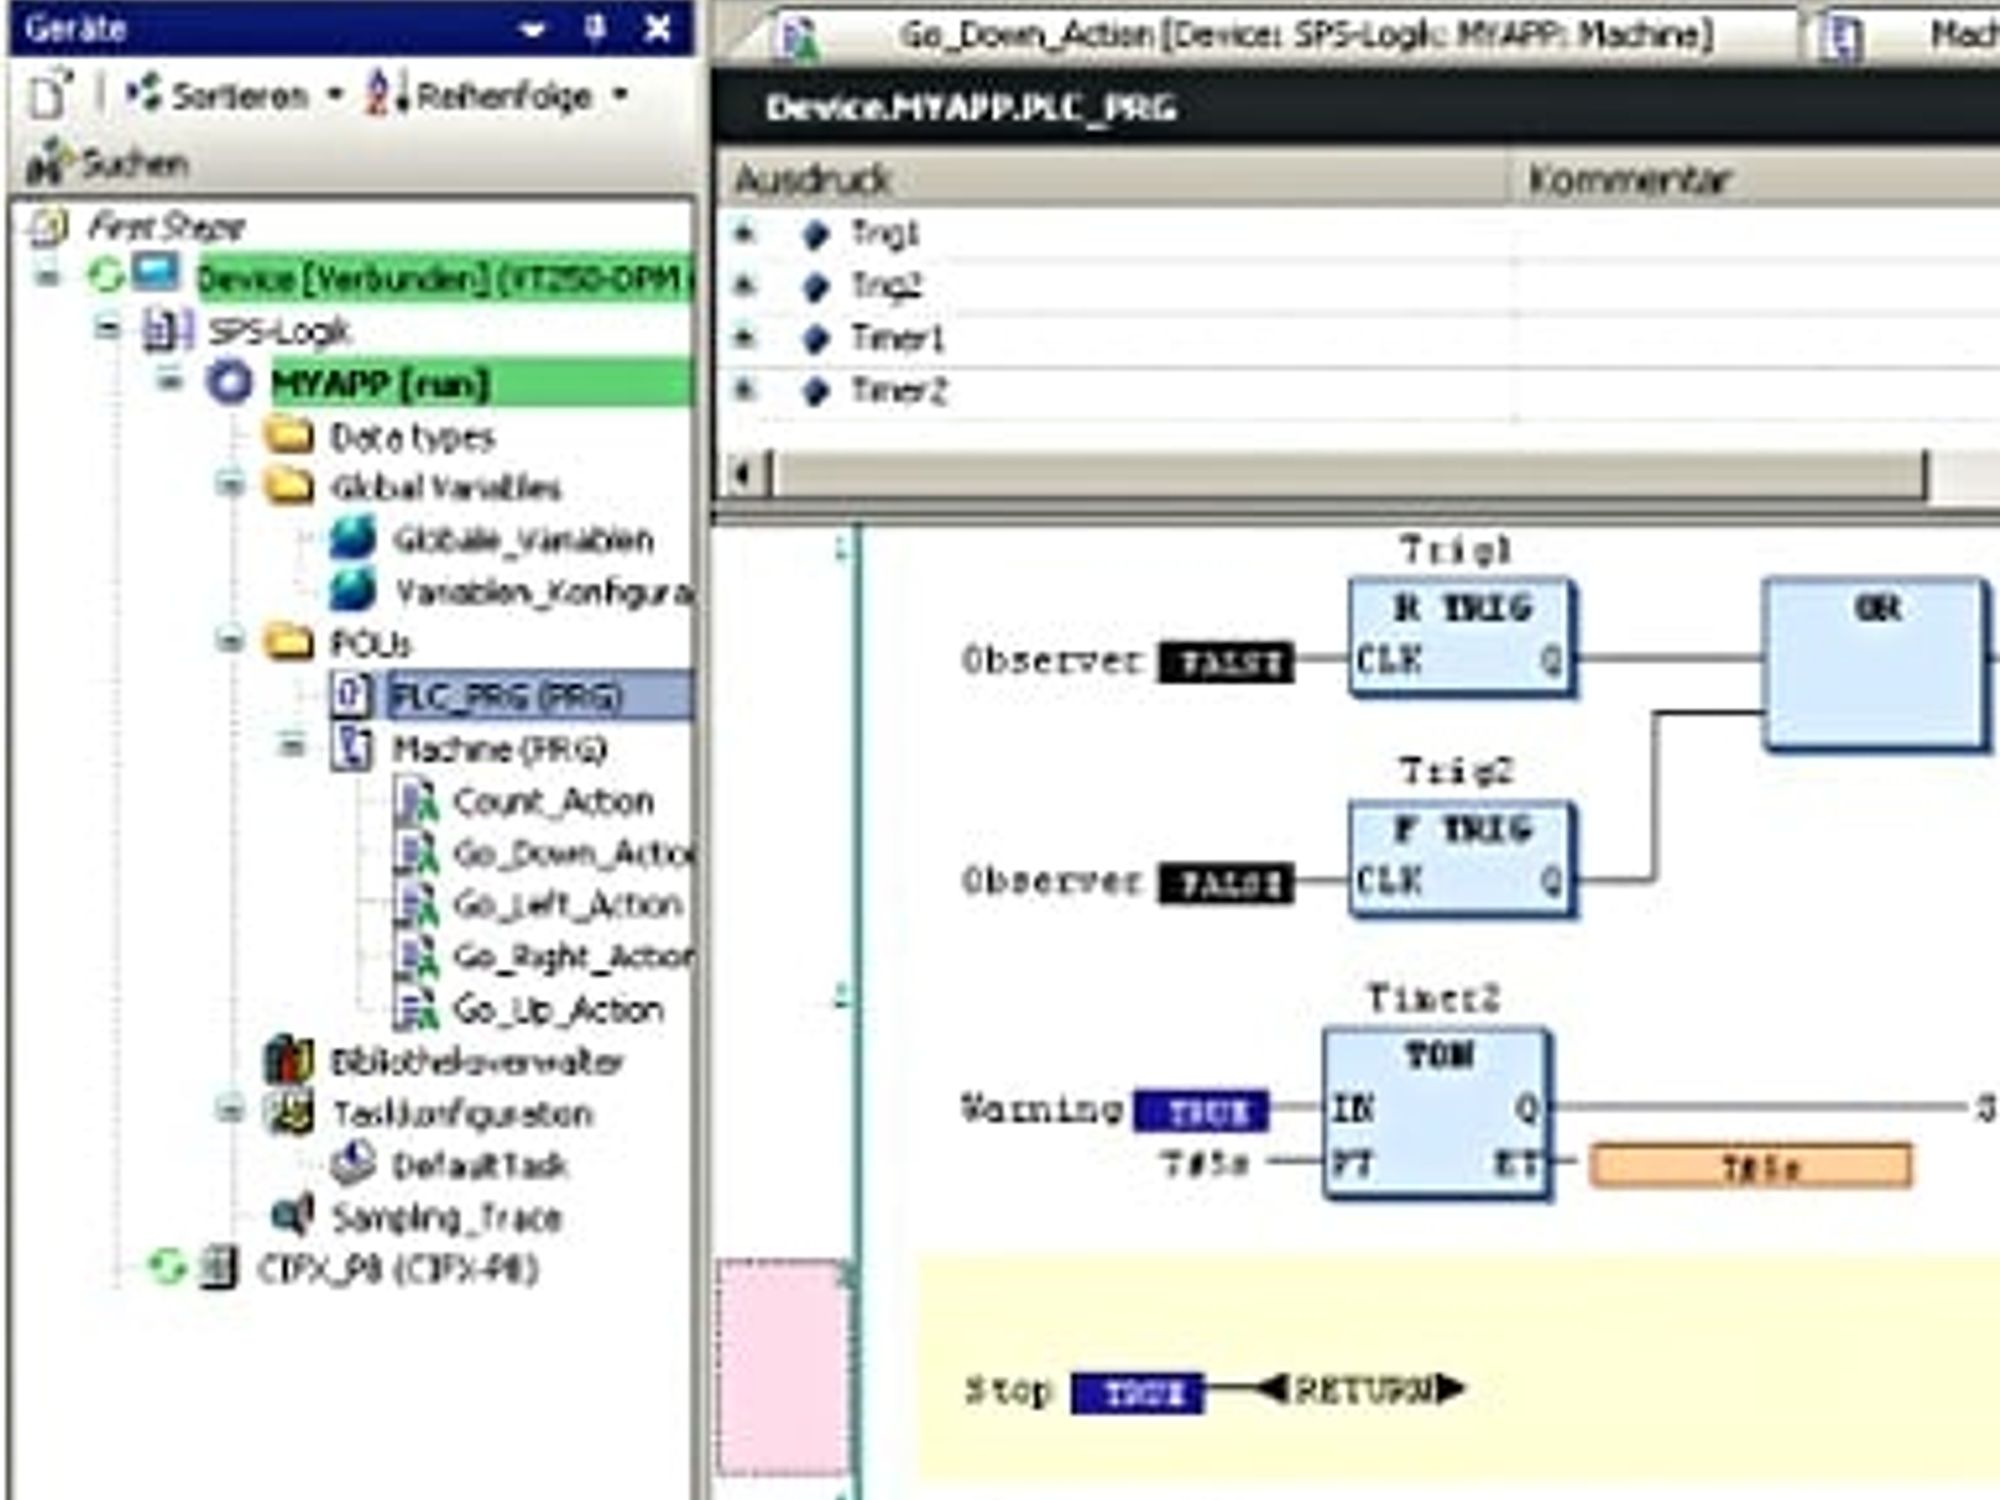Image resolution: width=2000 pixels, height=1500 pixels.
Task: Click the new object icon in Geräte toolbar
Action: [x=50, y=94]
